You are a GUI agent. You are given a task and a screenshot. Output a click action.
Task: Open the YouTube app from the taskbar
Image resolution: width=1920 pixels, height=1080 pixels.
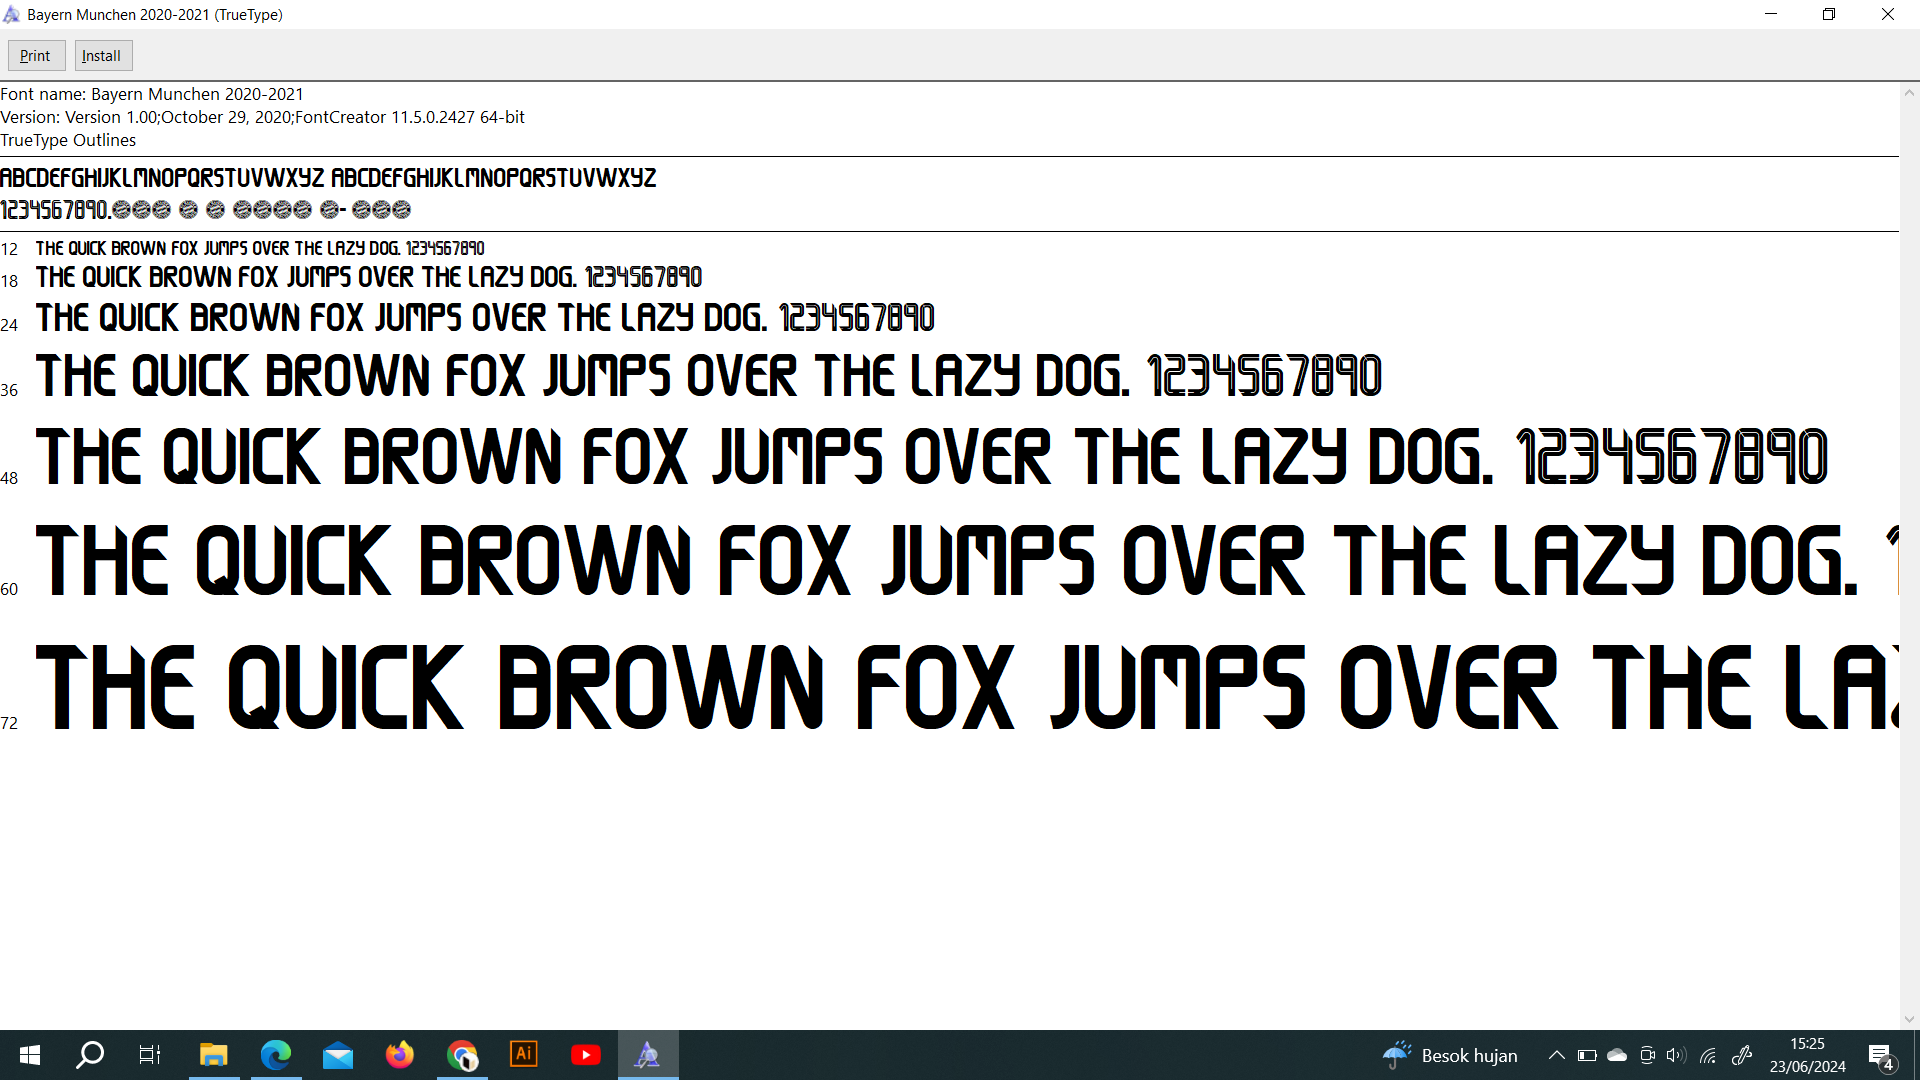586,1055
